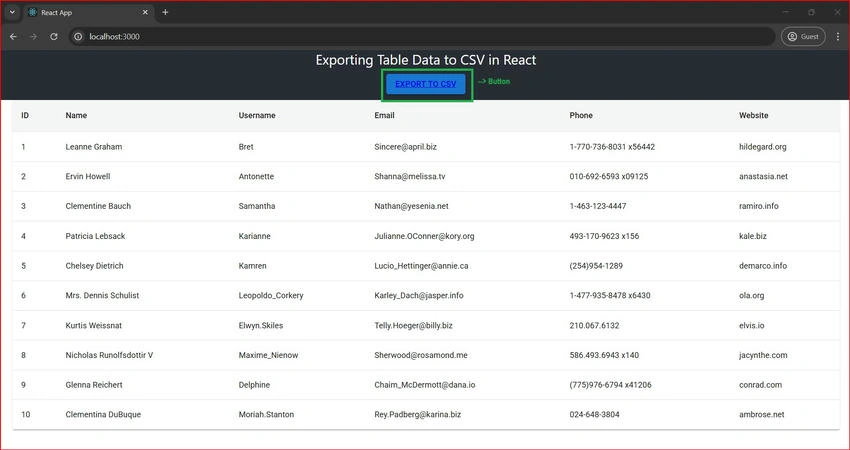Click the username Leopoldo_Corkery
Screen dimensions: 850x450
click(x=271, y=295)
